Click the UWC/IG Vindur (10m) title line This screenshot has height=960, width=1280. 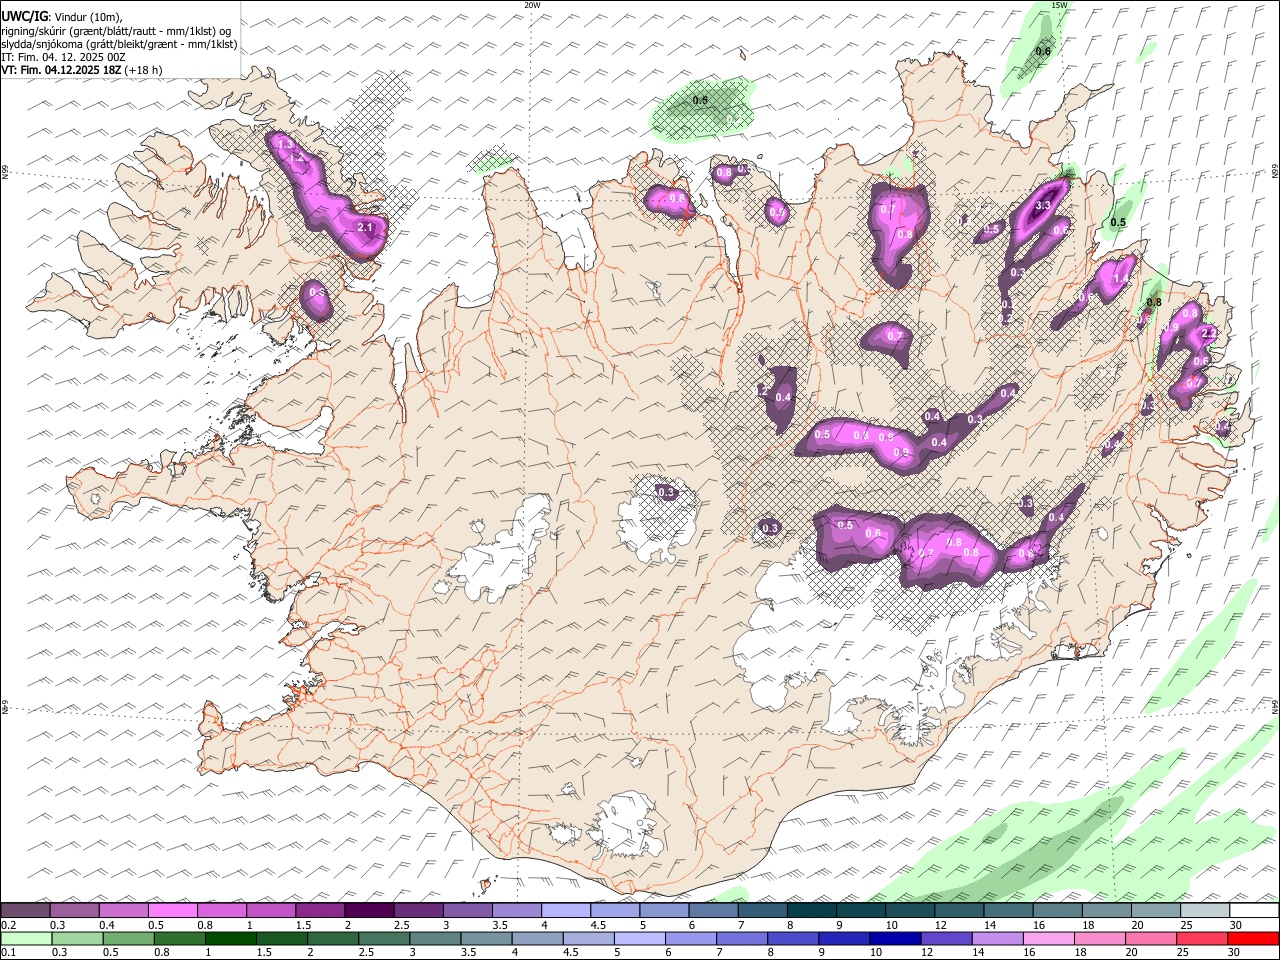60,17
